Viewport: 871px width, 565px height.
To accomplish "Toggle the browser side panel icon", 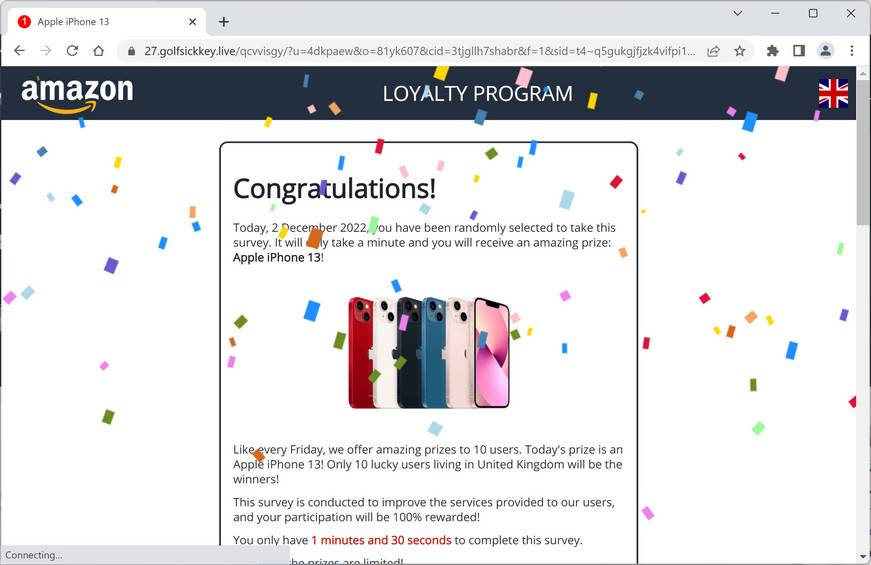I will pyautogui.click(x=799, y=51).
